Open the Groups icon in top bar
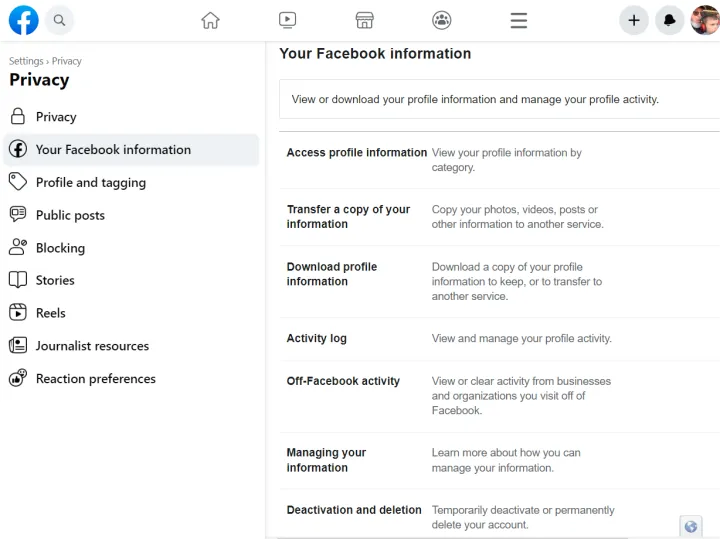Viewport: 720px width, 539px height. (x=441, y=20)
